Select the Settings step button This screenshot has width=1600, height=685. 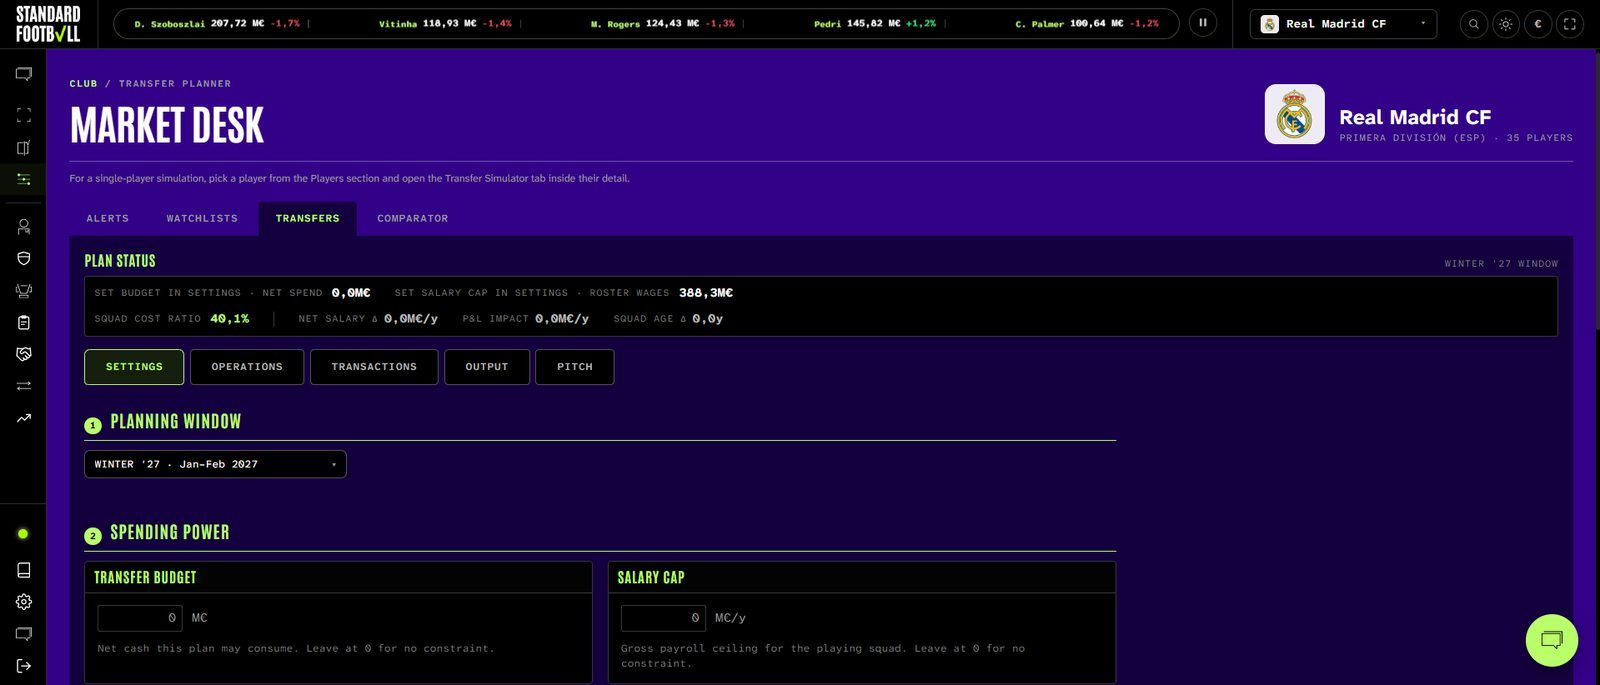tap(134, 367)
